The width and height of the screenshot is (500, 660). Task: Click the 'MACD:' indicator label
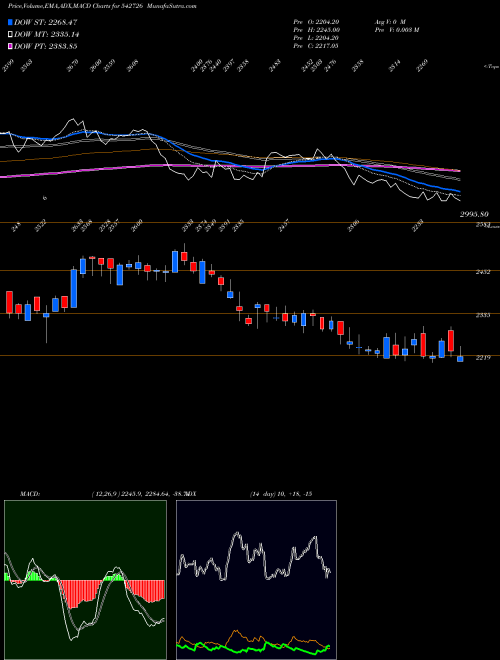coord(30,494)
